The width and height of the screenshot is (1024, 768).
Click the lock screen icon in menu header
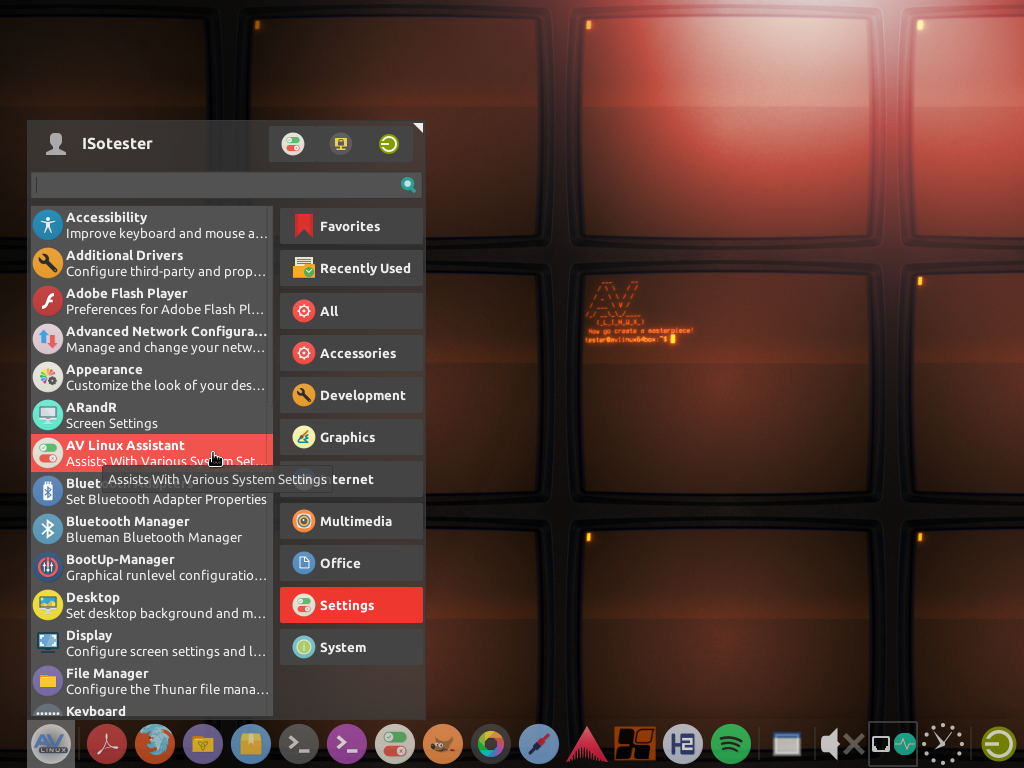click(x=341, y=144)
